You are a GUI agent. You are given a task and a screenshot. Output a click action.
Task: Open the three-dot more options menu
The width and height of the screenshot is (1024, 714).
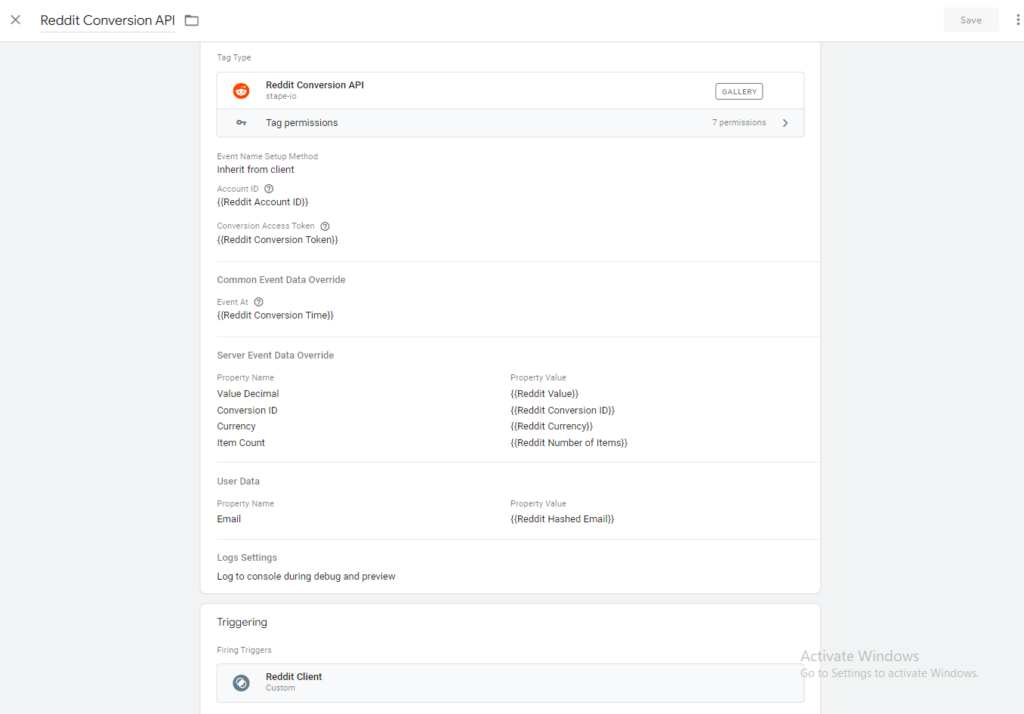[x=1018, y=20]
